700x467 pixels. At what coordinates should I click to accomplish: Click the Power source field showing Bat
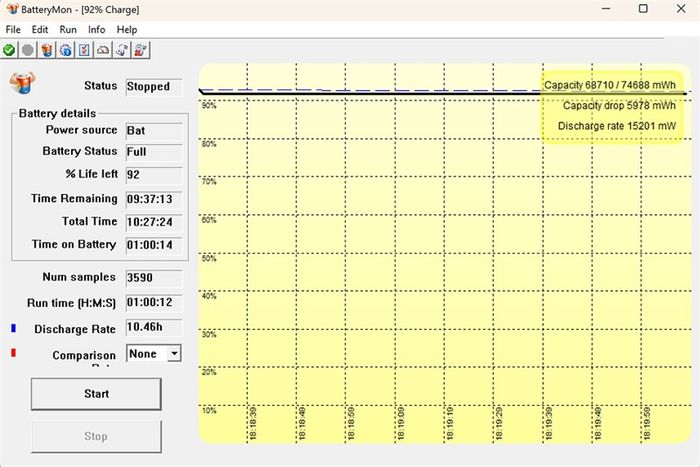pos(154,131)
